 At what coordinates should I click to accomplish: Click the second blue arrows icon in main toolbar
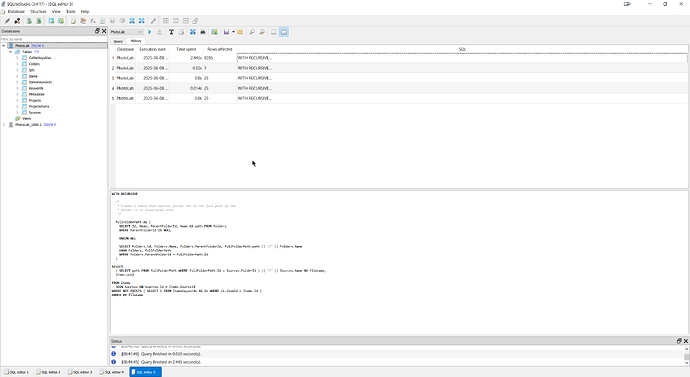142,21
